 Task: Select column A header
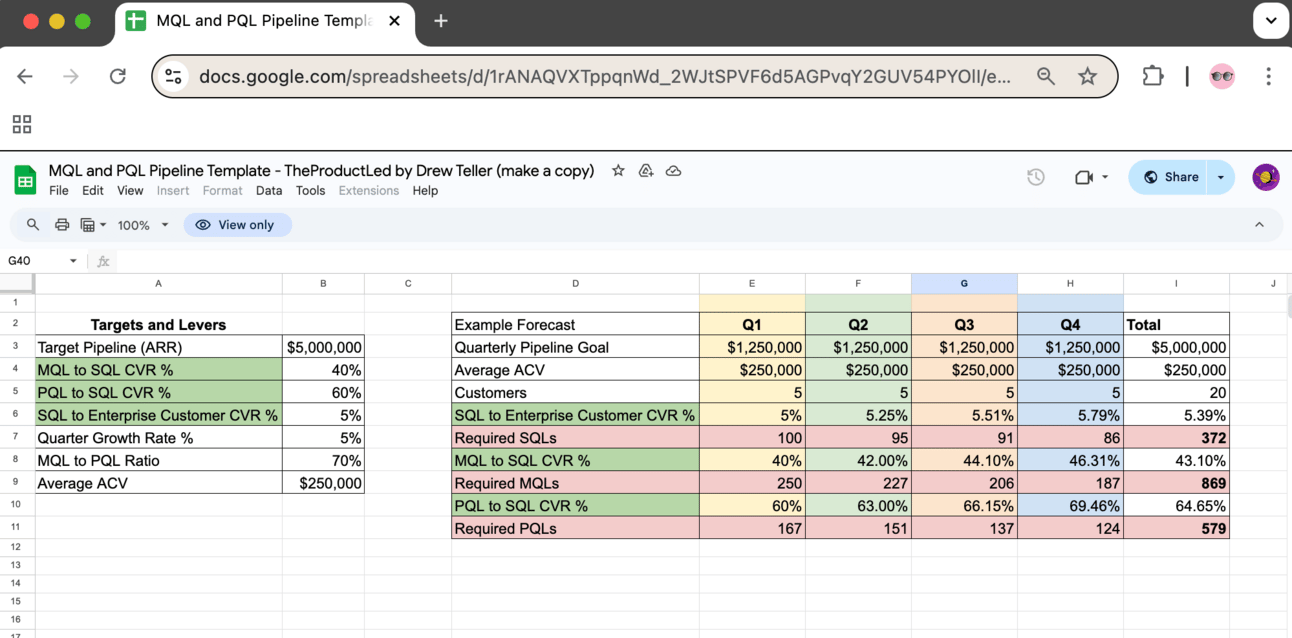click(158, 284)
